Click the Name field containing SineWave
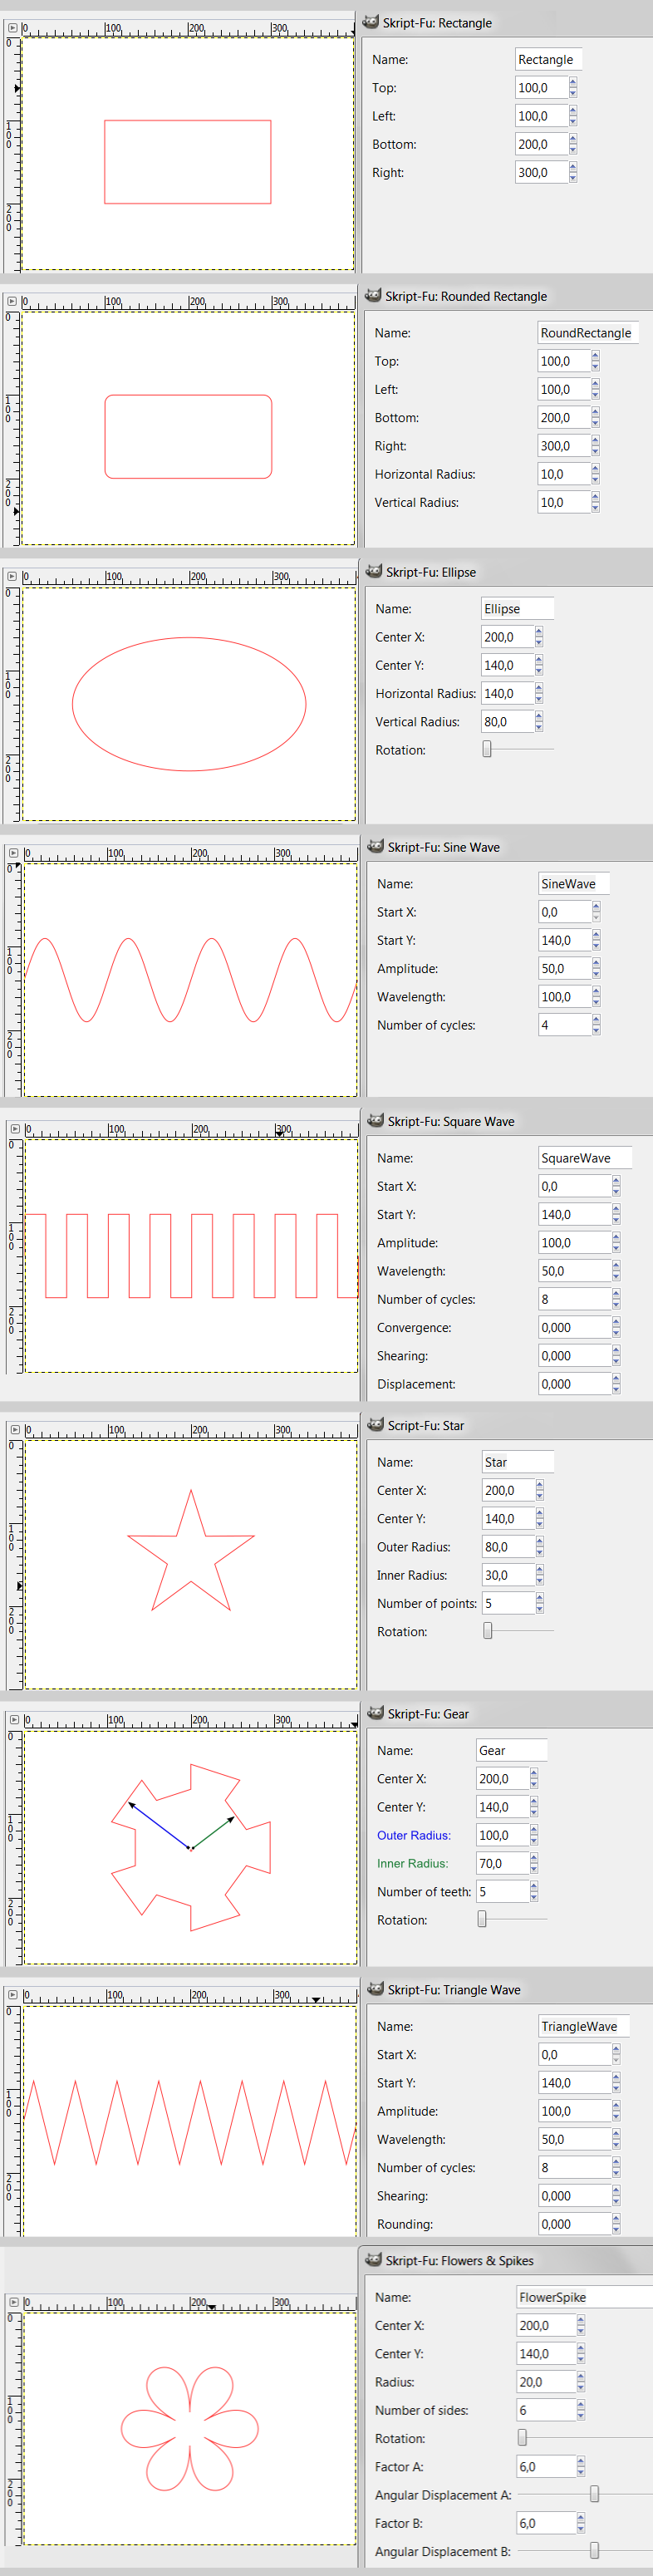The height and width of the screenshot is (2576, 653). (x=574, y=883)
